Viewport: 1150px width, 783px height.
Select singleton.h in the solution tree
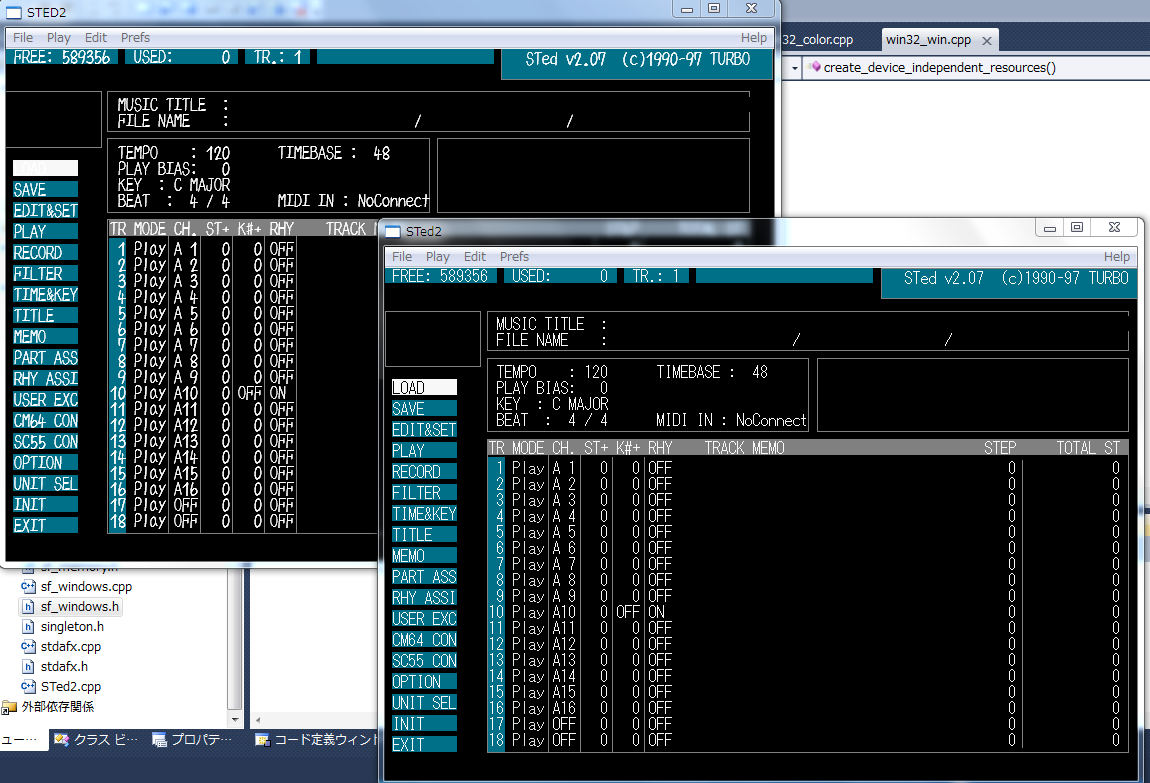(x=72, y=627)
